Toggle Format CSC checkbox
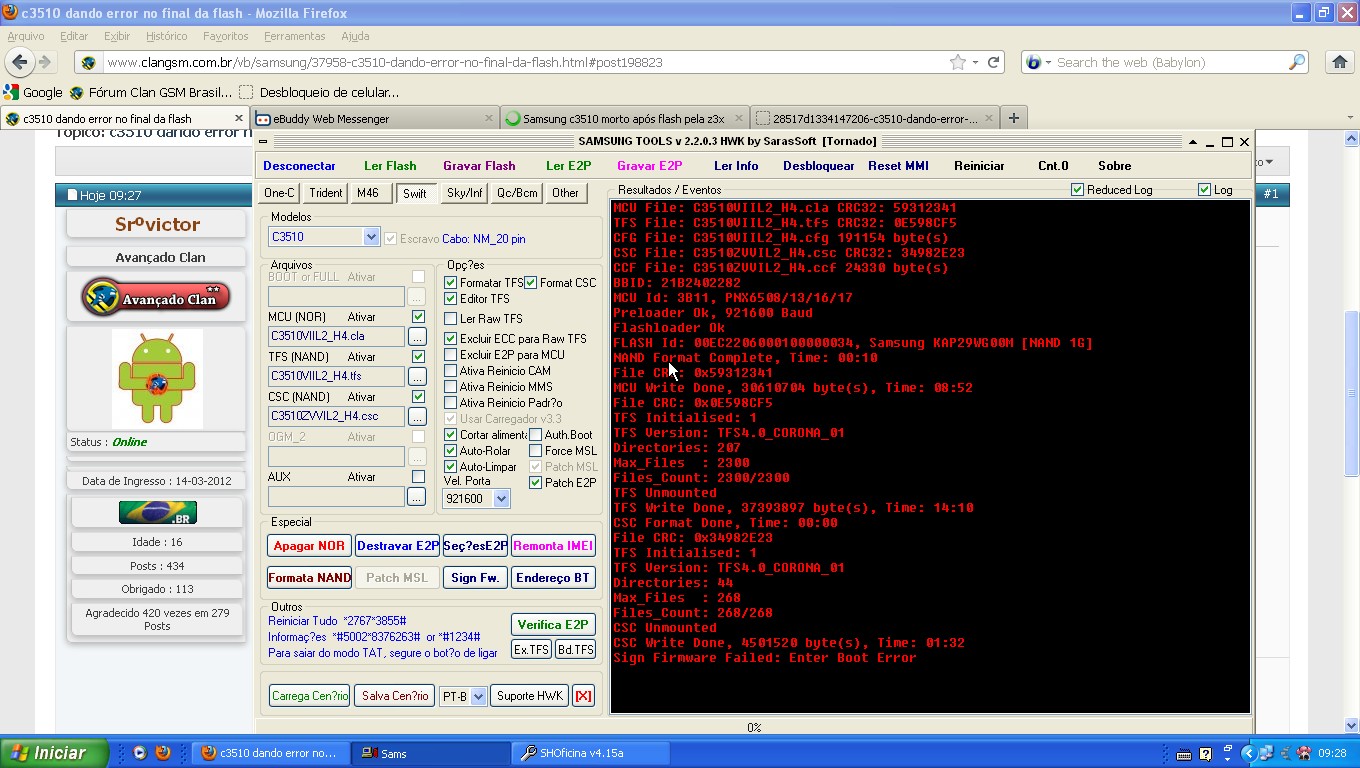Image resolution: width=1360 pixels, height=768 pixels. pyautogui.click(x=531, y=283)
